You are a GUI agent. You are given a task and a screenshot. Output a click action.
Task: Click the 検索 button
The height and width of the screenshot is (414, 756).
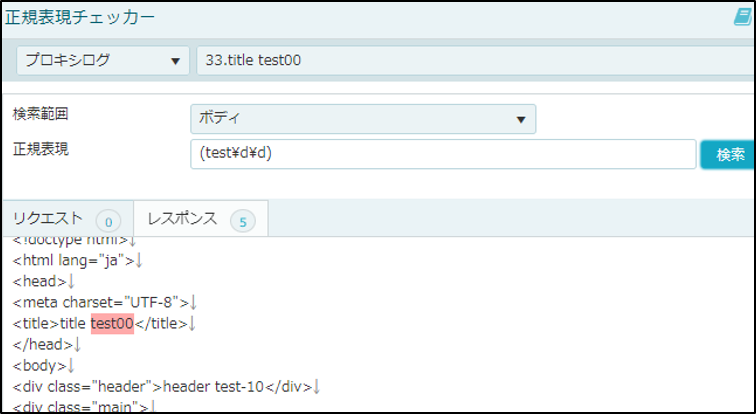[728, 155]
